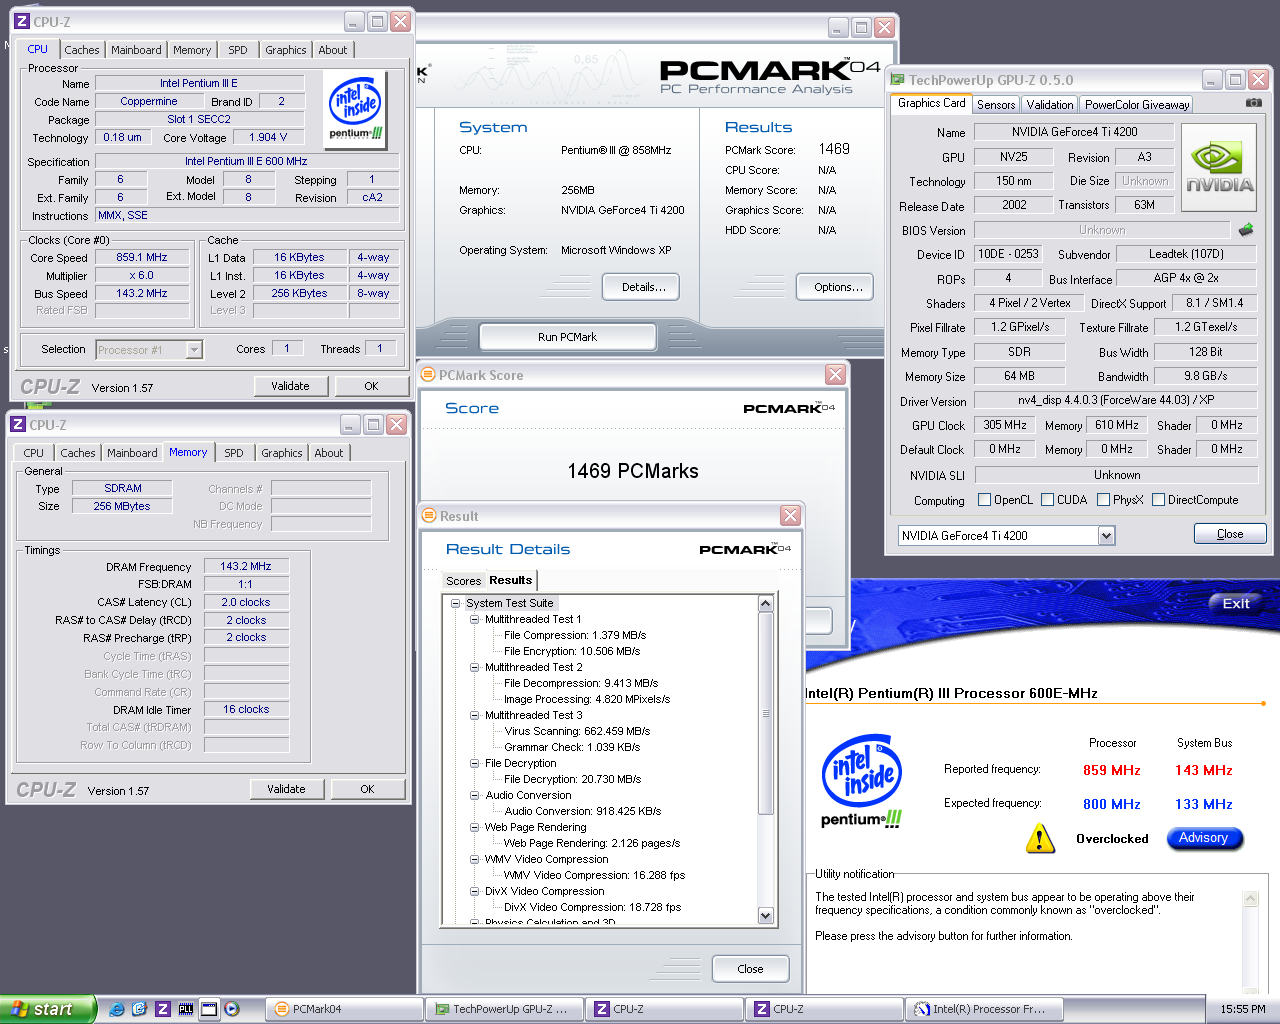
Task: Open the Validation tab in GPU-Z
Action: (1050, 105)
